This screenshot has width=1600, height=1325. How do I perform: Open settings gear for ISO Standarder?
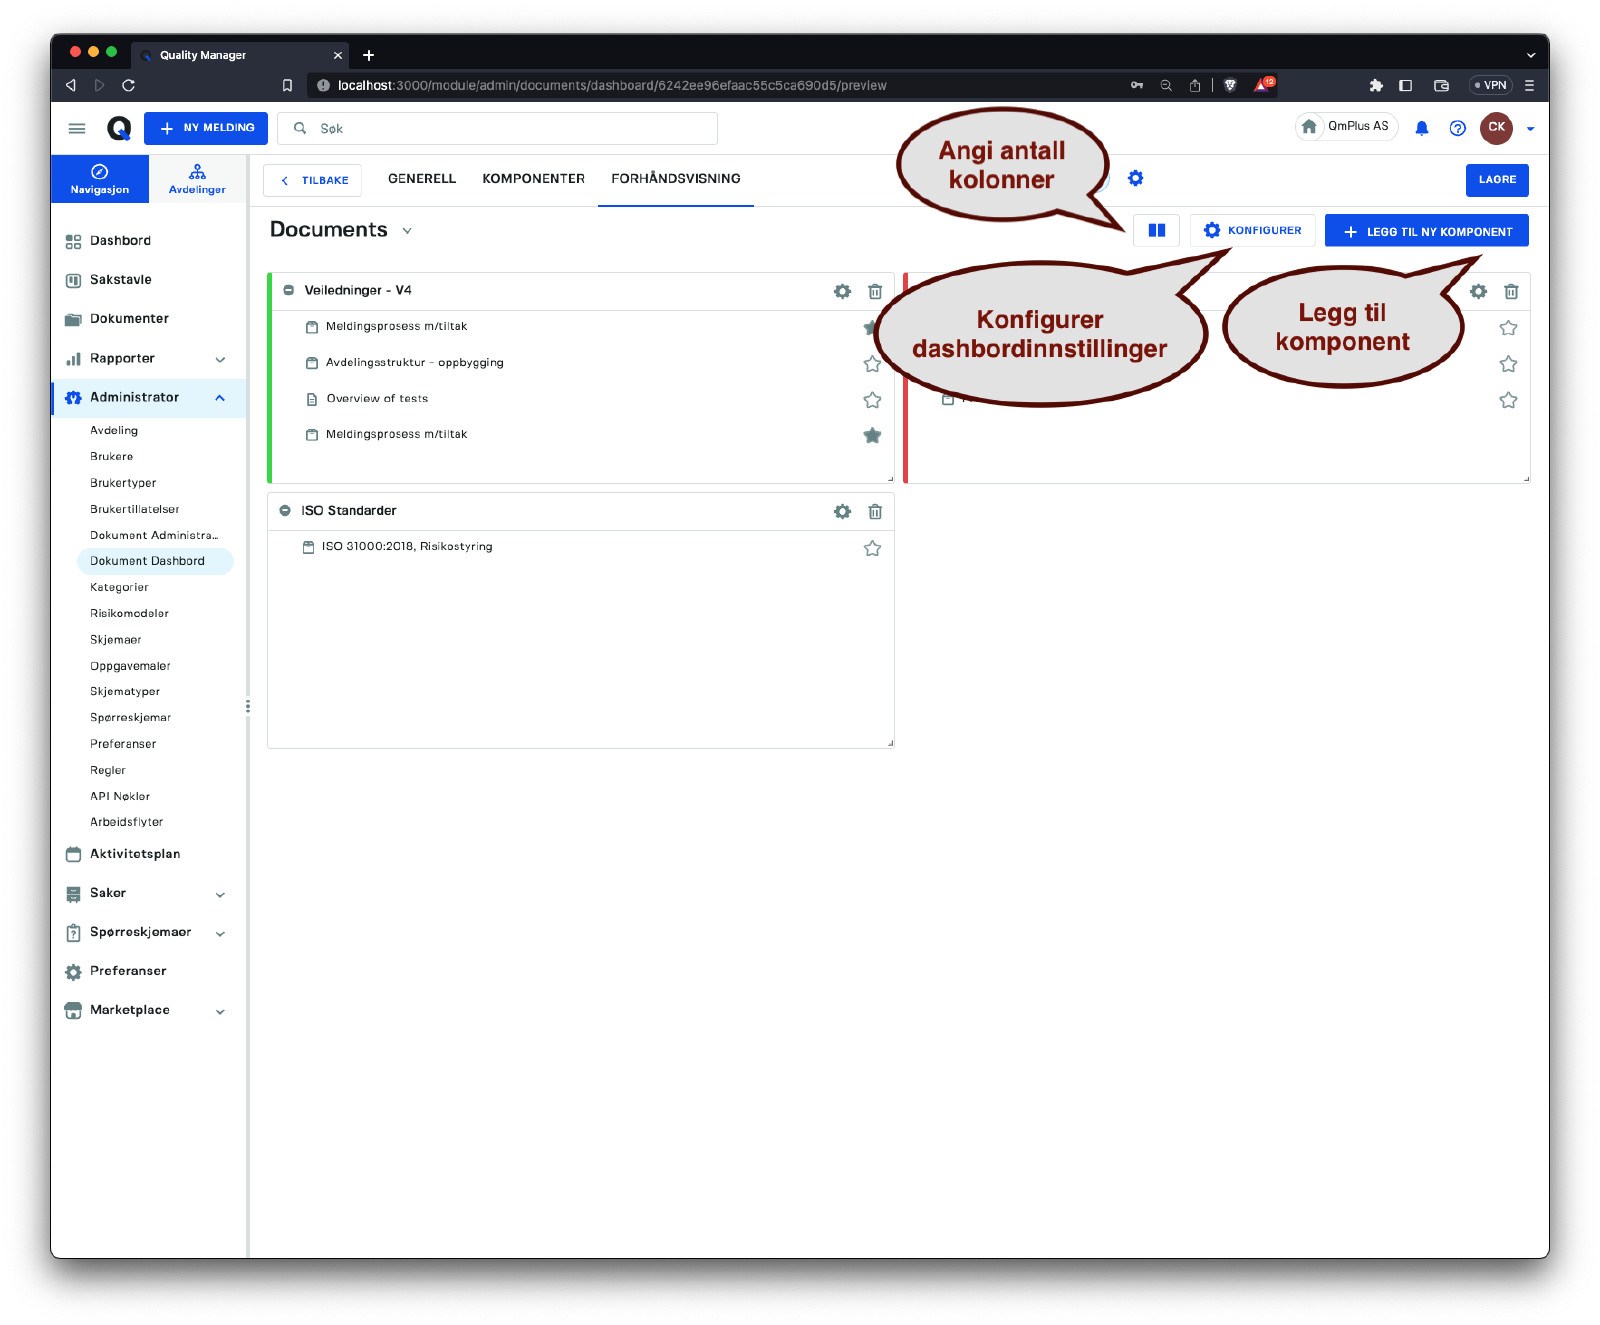pyautogui.click(x=842, y=511)
